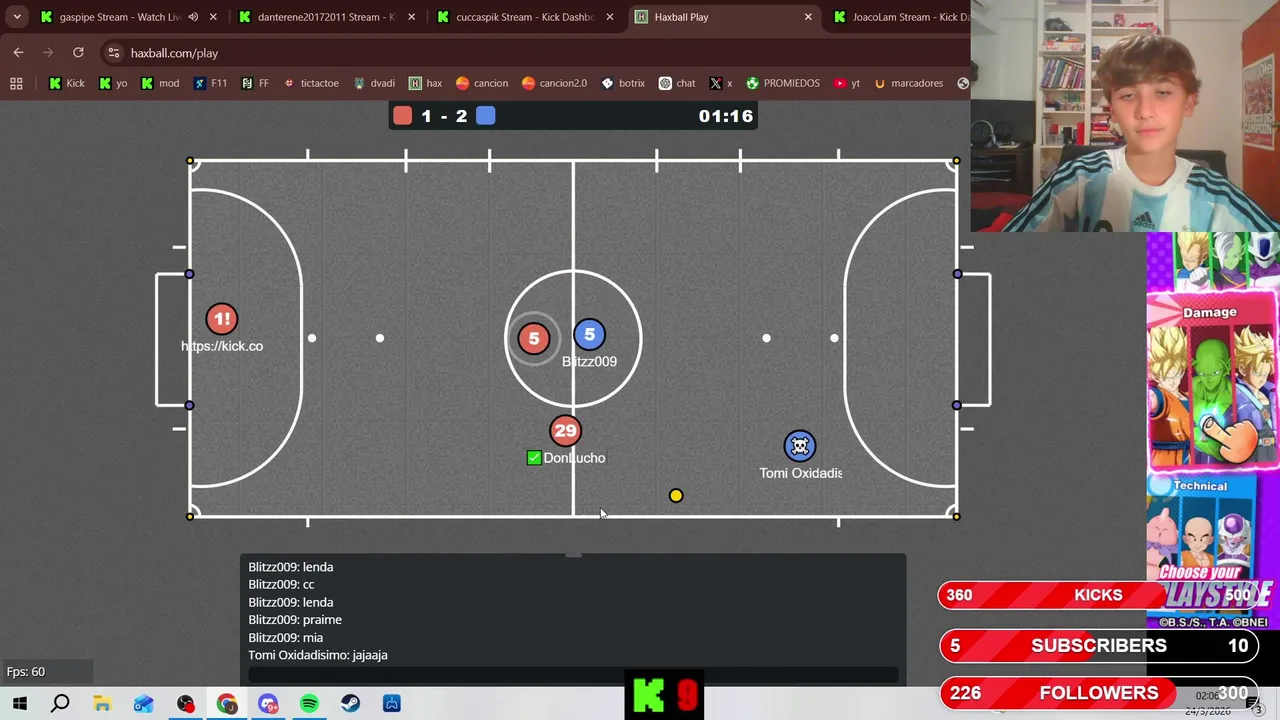Close the gaspipe Stream tab
Viewport: 1280px width, 720px height.
tap(212, 17)
